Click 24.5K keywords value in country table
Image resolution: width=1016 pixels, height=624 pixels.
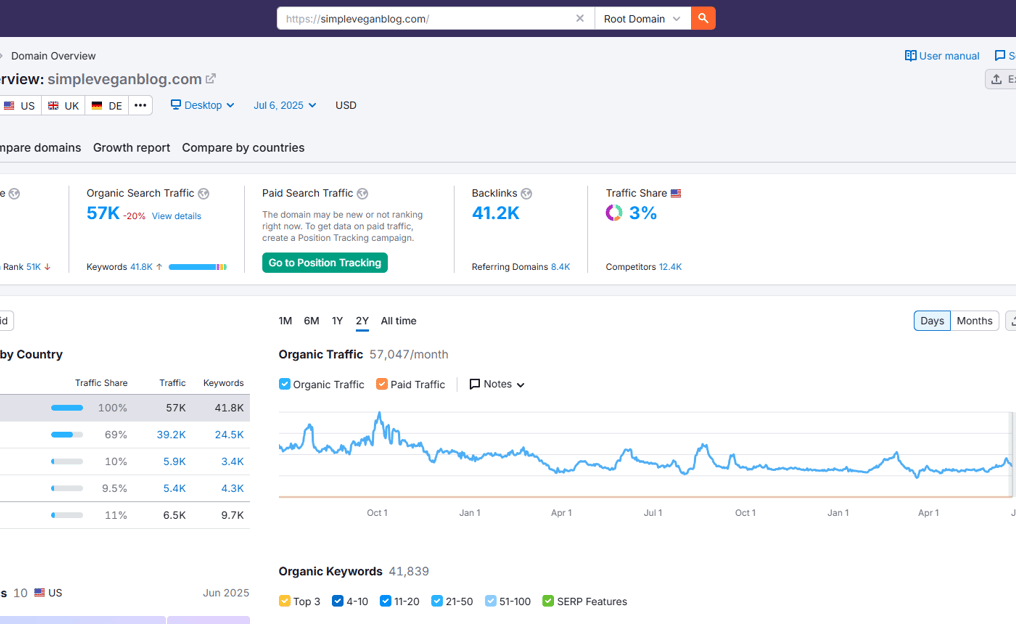tap(229, 435)
